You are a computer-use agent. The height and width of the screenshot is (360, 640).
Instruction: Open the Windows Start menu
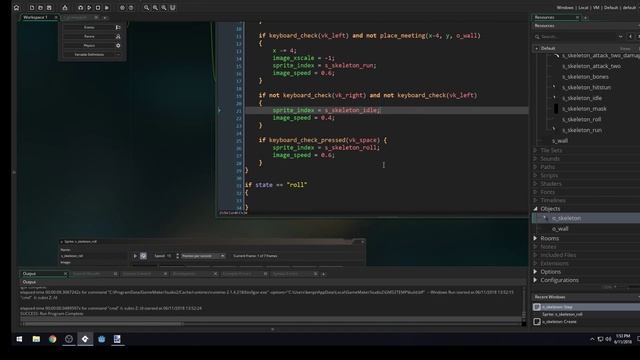[19, 339]
